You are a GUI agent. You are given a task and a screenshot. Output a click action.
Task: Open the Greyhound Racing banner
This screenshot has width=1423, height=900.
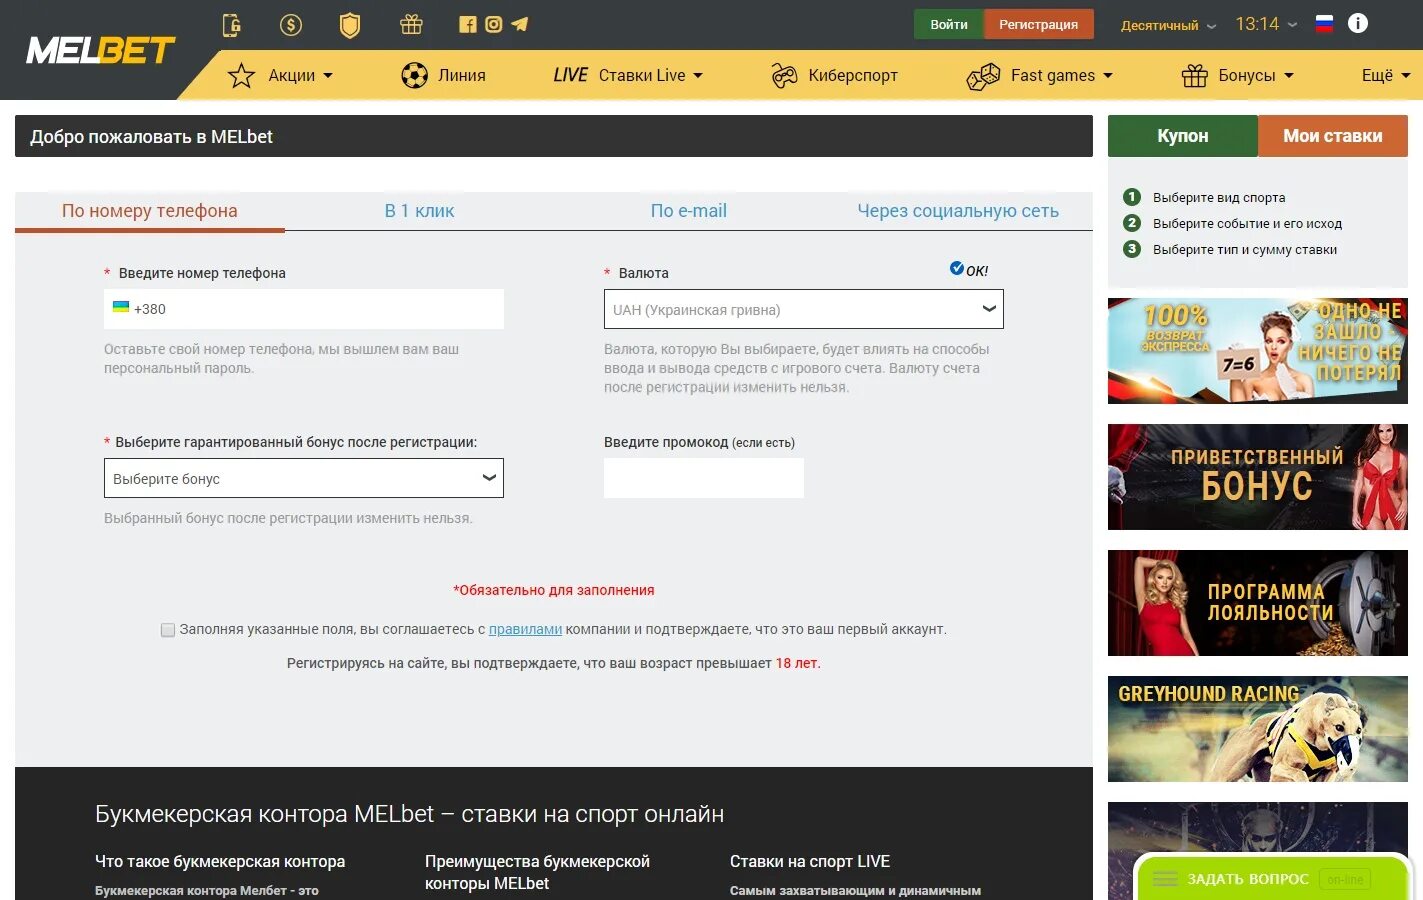[x=1258, y=729]
